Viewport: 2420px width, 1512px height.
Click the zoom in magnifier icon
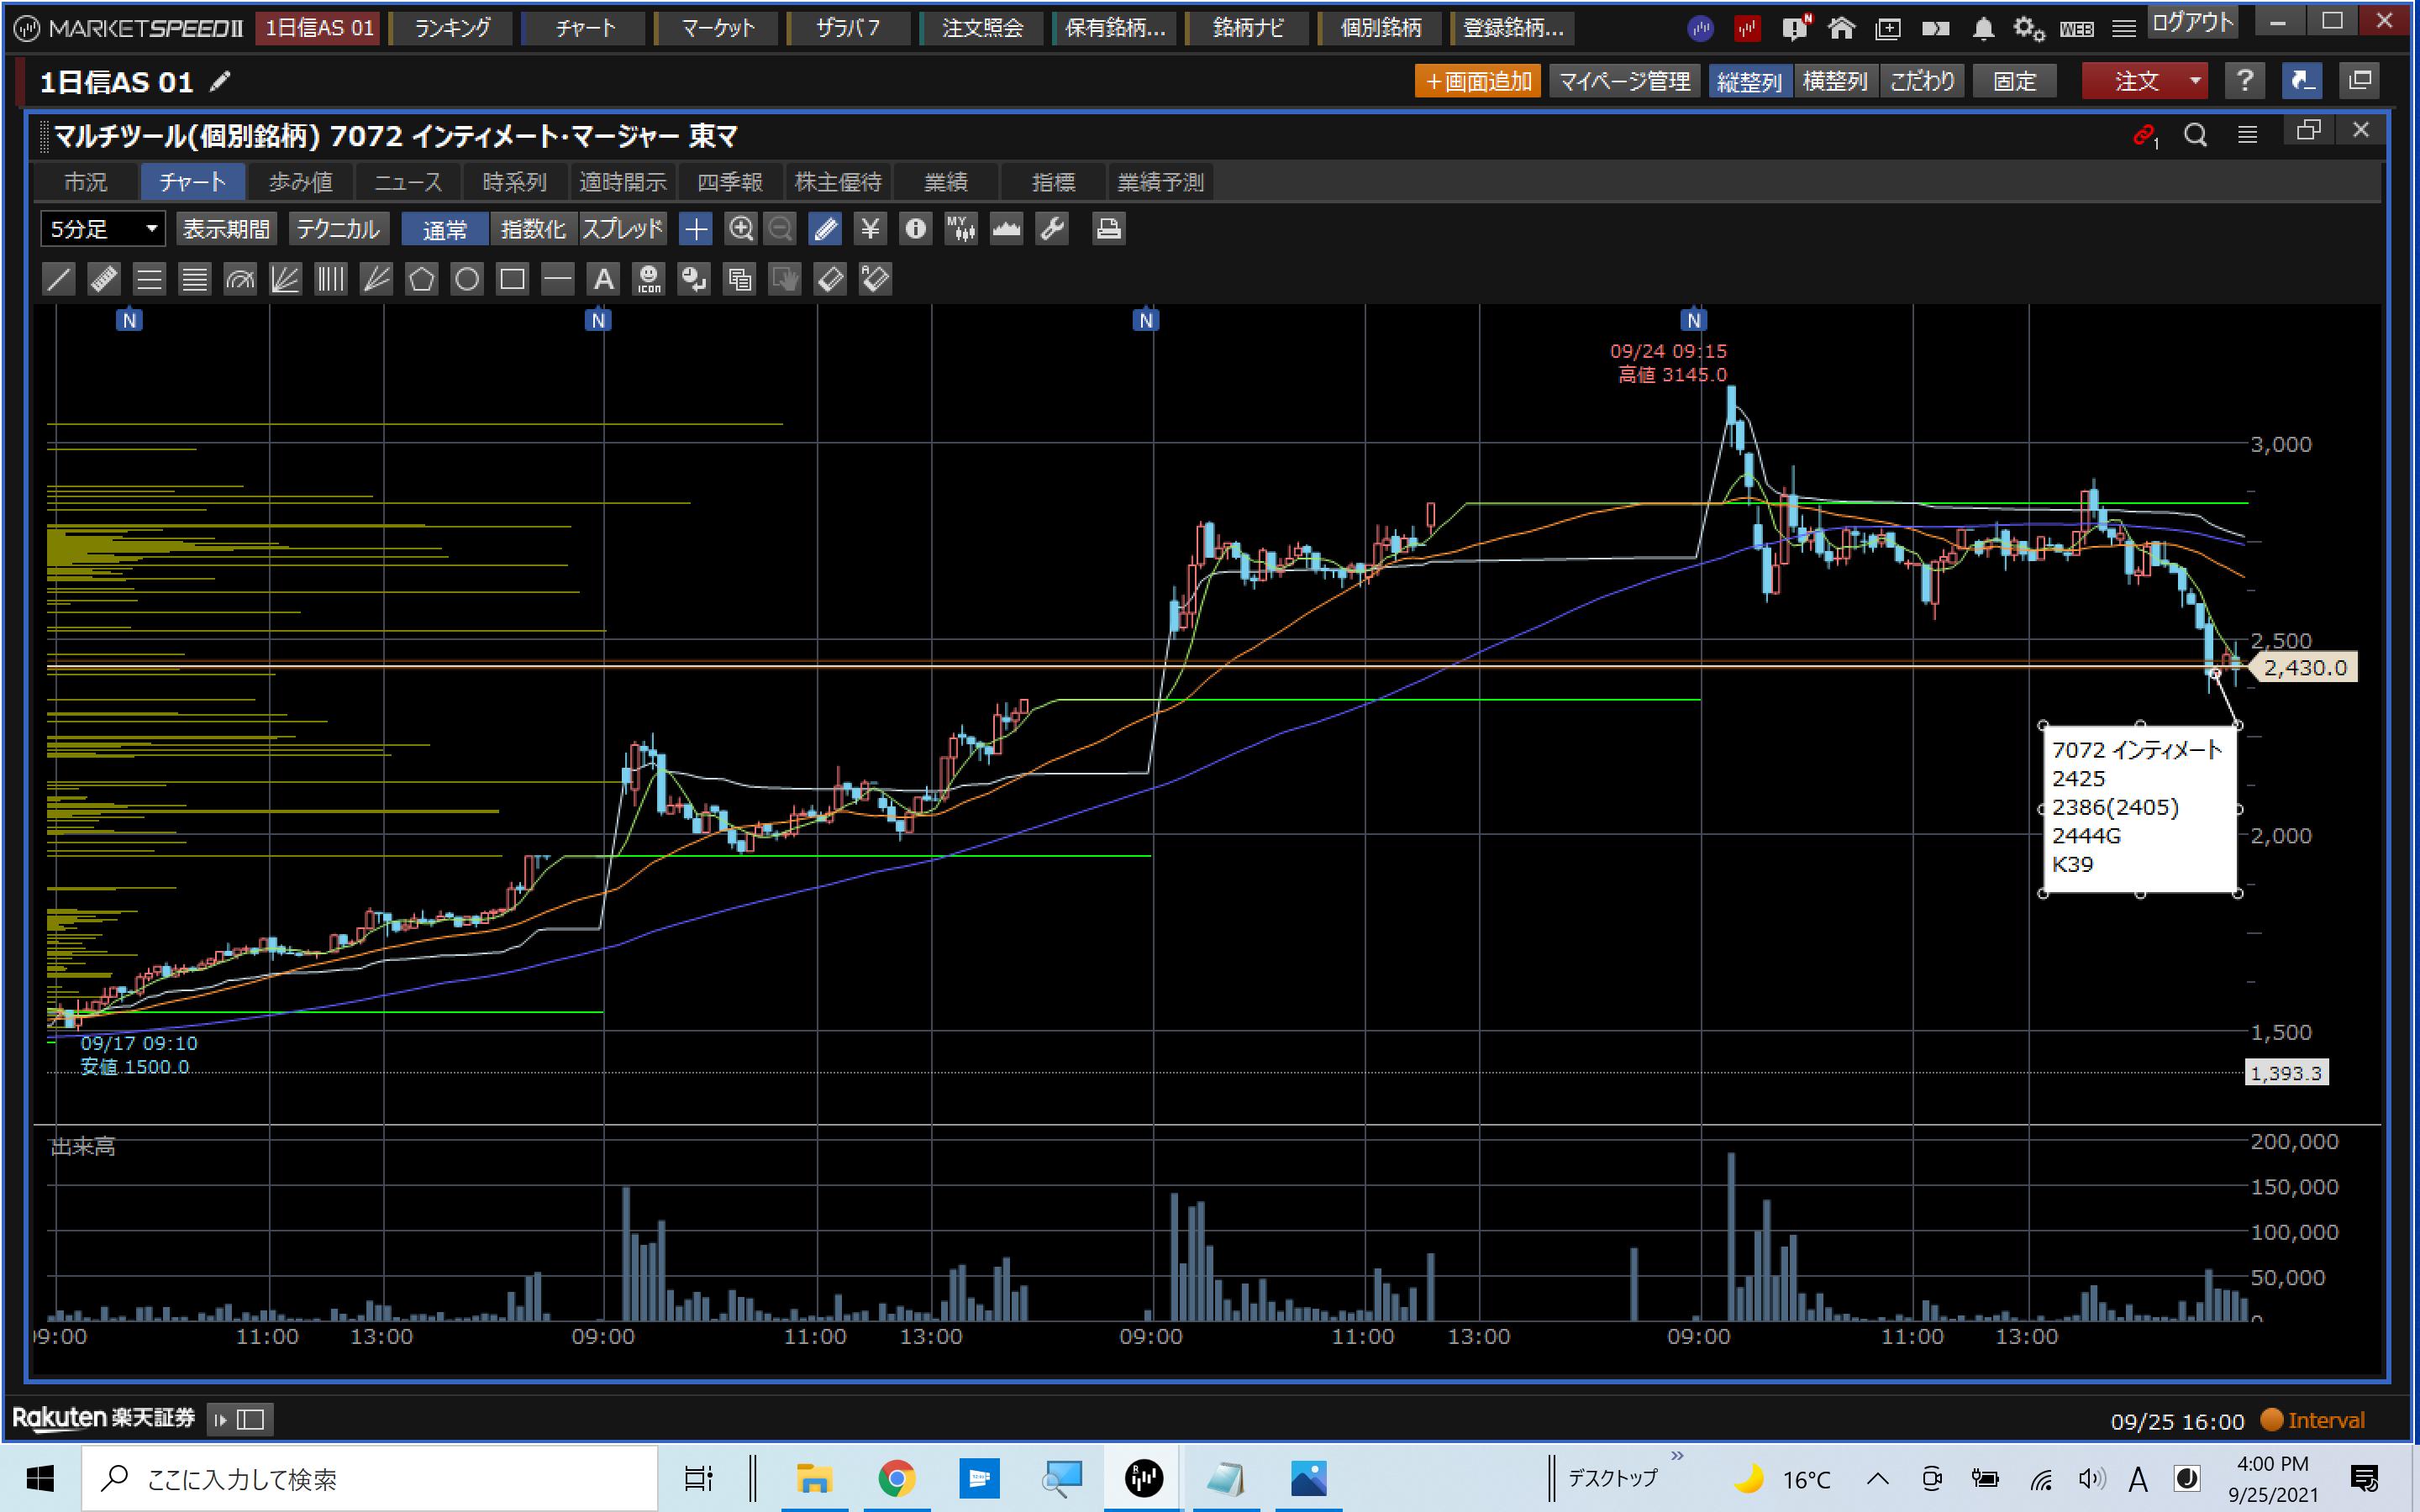741,229
